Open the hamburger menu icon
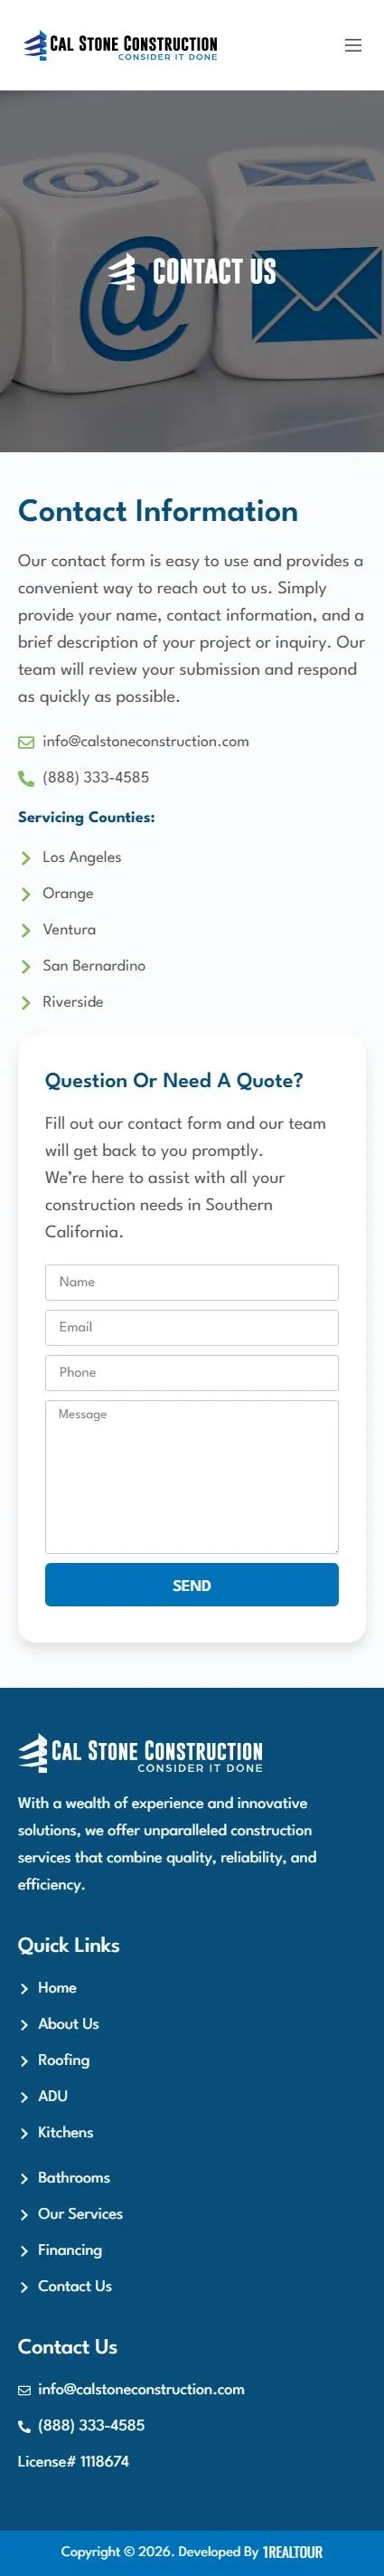 [353, 45]
